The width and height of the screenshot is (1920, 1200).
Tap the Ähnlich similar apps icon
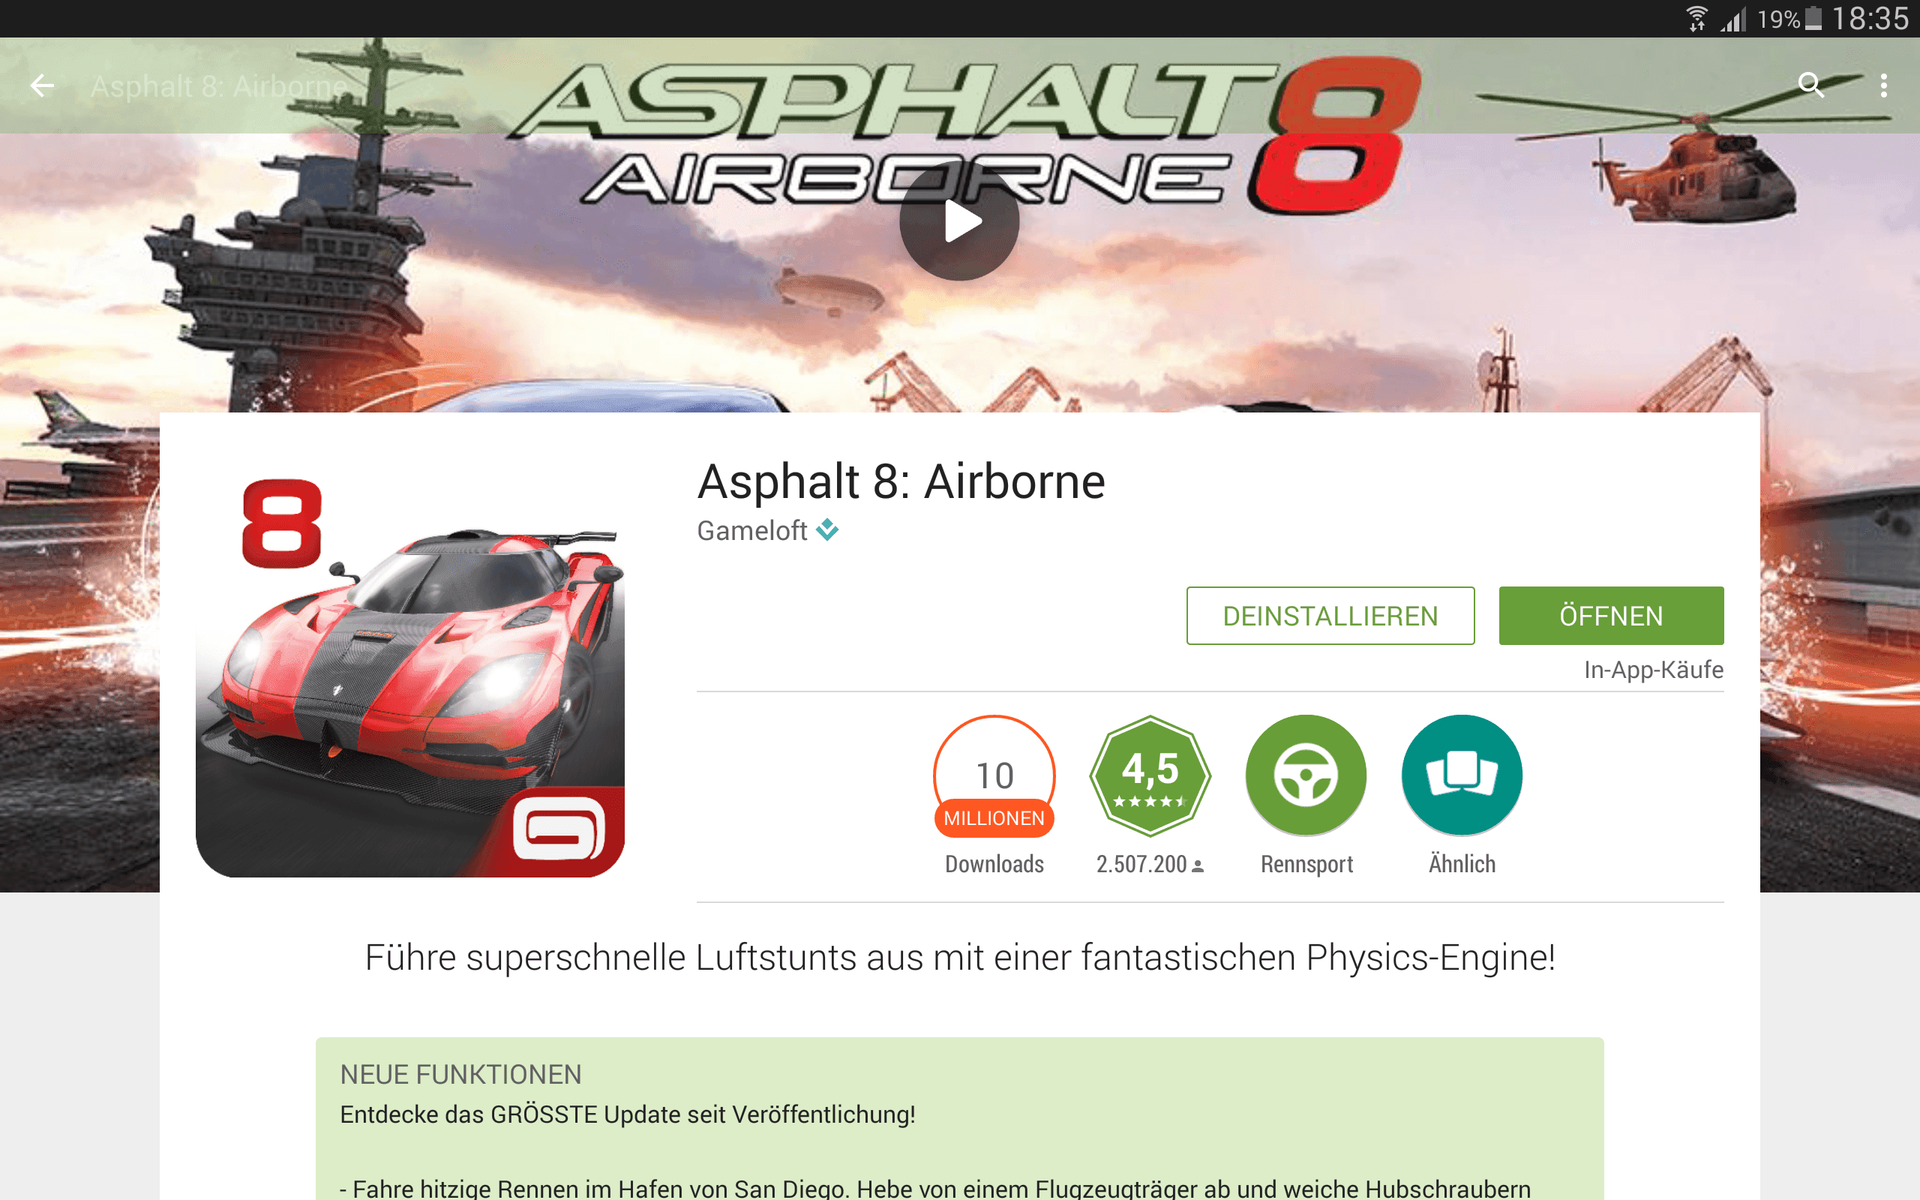pyautogui.click(x=1462, y=776)
